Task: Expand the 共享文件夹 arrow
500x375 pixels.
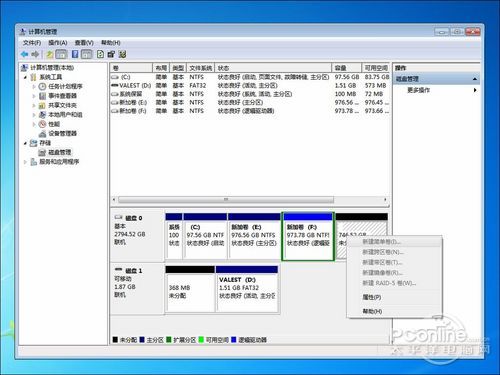Action: tap(34, 105)
